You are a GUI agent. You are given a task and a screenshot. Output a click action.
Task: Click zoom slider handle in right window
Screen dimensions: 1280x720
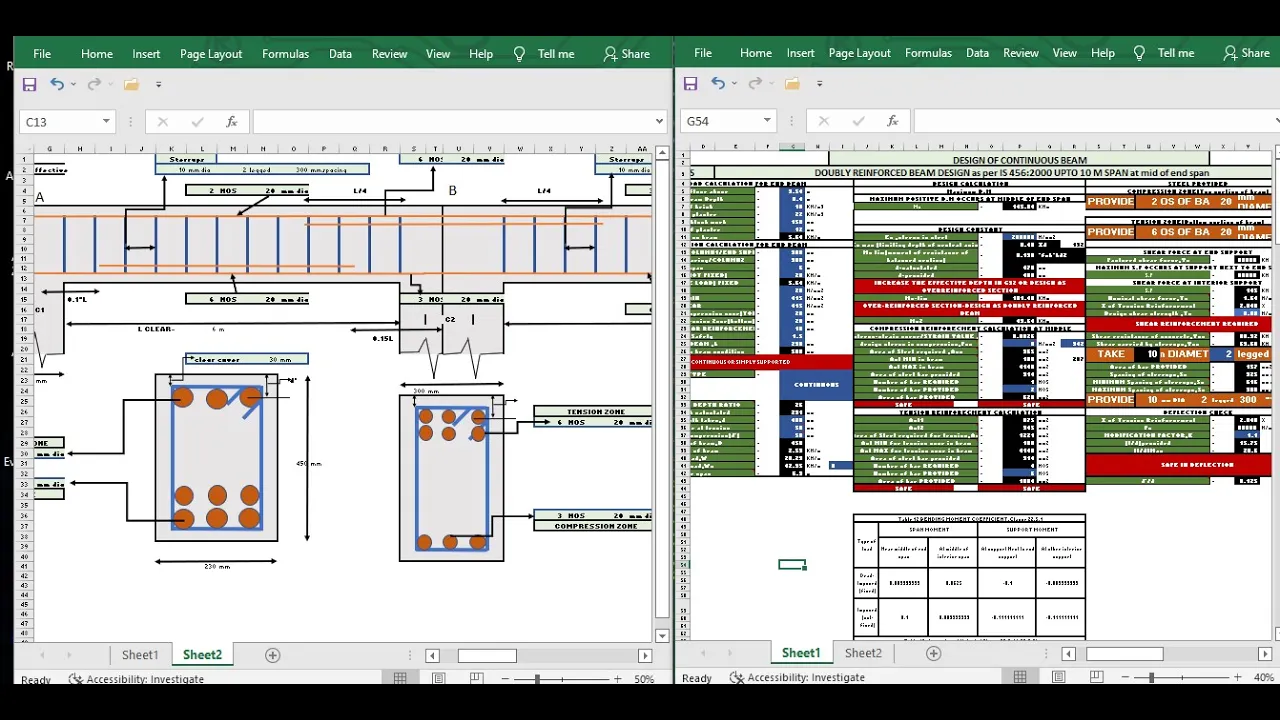pos(1151,677)
